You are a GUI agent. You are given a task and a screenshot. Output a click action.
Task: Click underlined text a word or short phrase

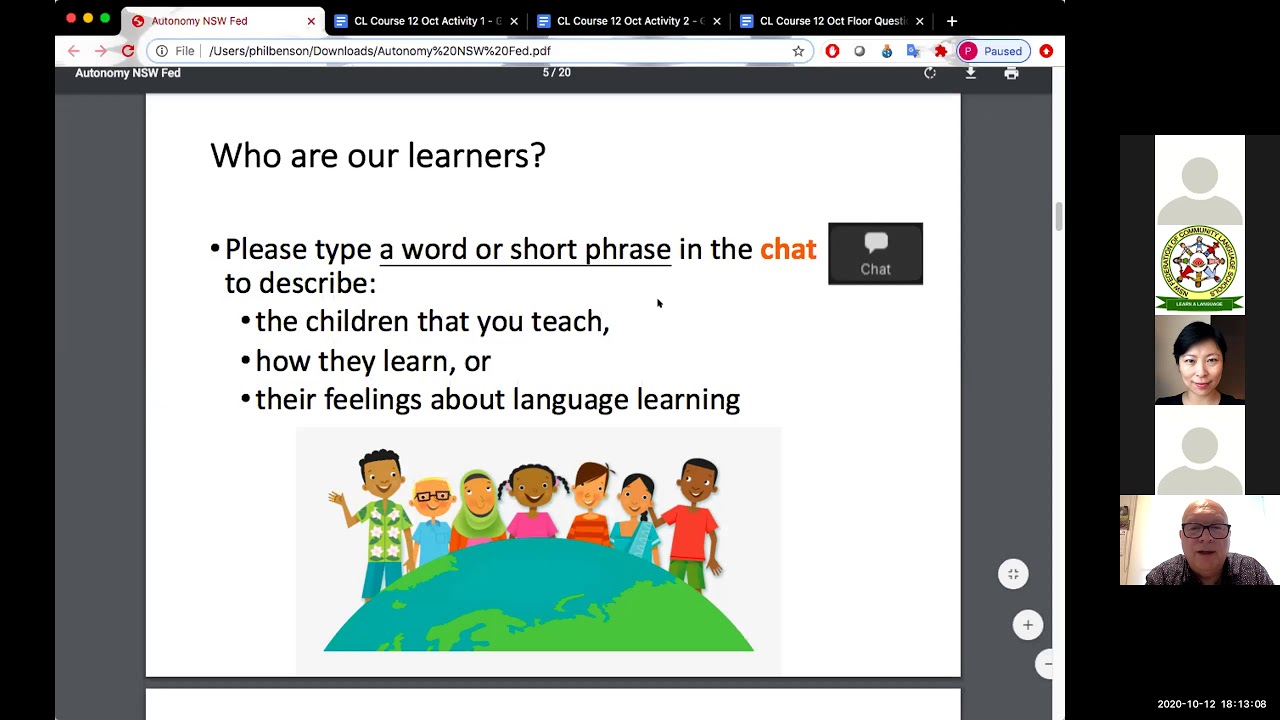click(x=525, y=250)
